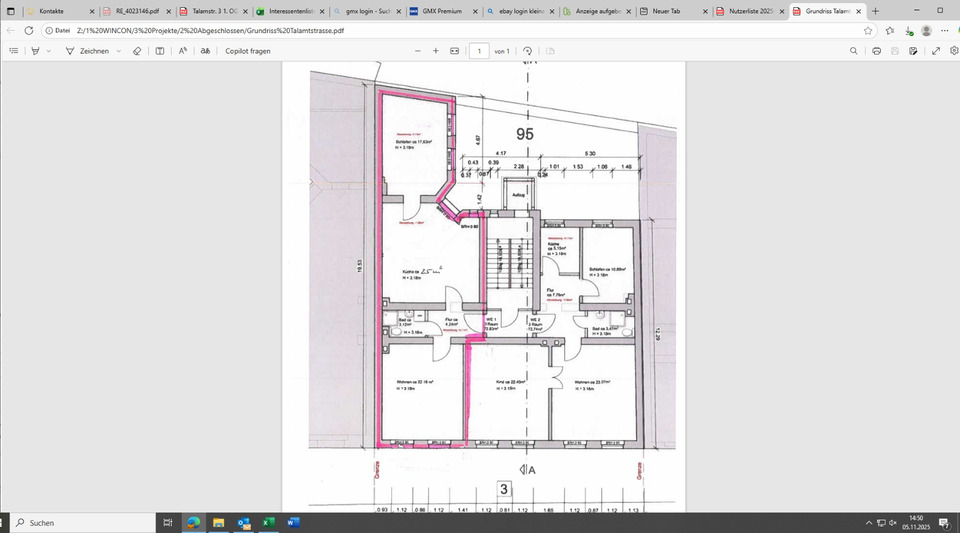Open the browser Settings and more menu
Screen dimensions: 960x533
point(945,30)
